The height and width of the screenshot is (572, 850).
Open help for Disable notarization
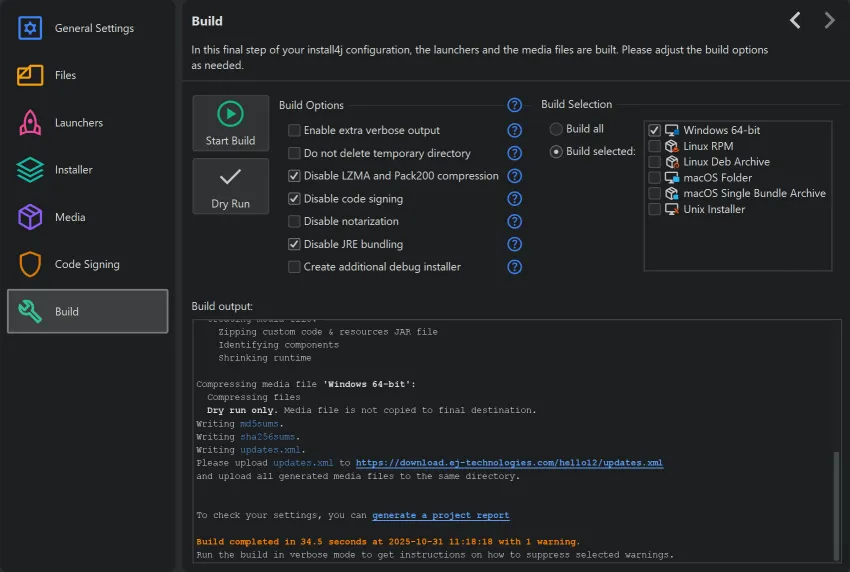pos(514,221)
